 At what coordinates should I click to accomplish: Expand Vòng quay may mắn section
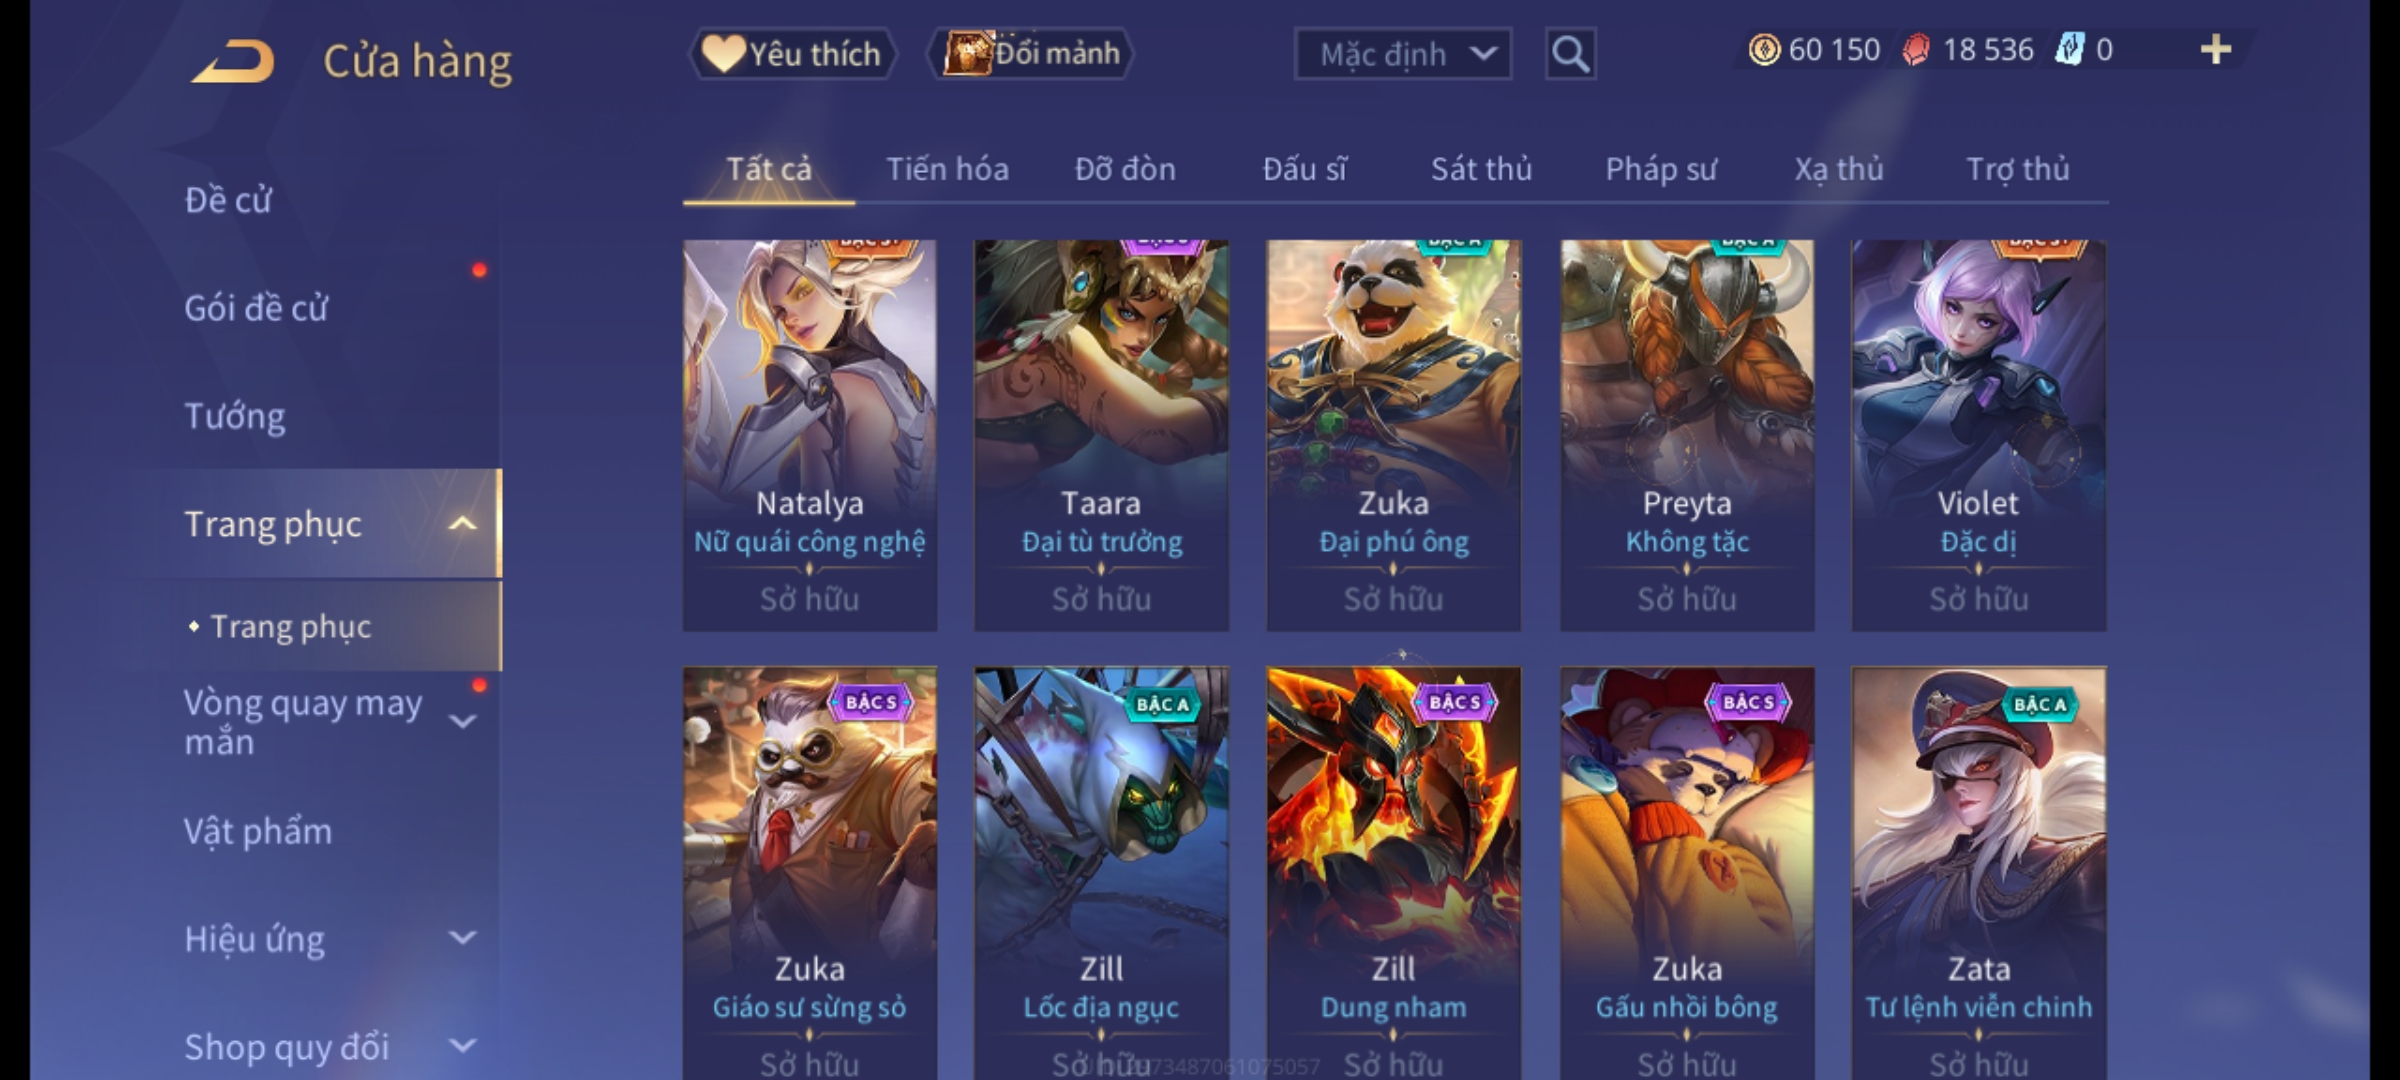coord(462,722)
